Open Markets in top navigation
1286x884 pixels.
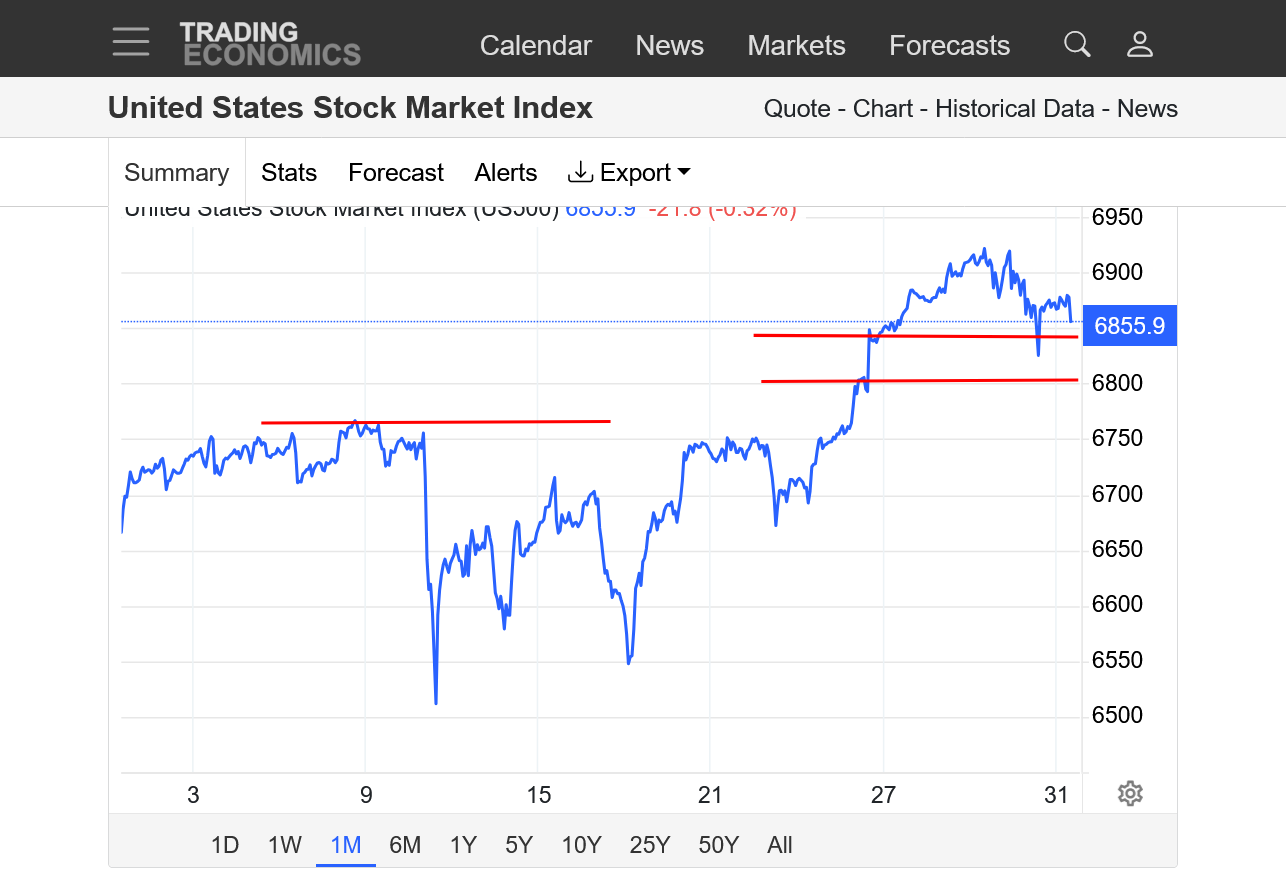click(x=796, y=46)
